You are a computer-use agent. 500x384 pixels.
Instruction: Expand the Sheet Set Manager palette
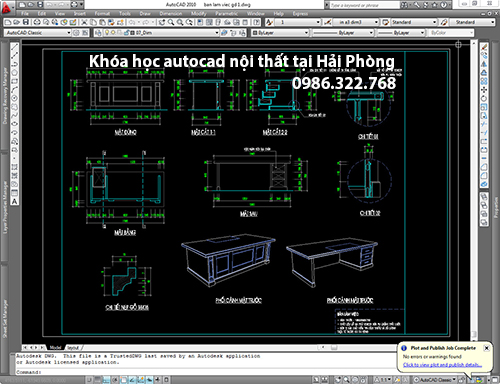point(5,319)
